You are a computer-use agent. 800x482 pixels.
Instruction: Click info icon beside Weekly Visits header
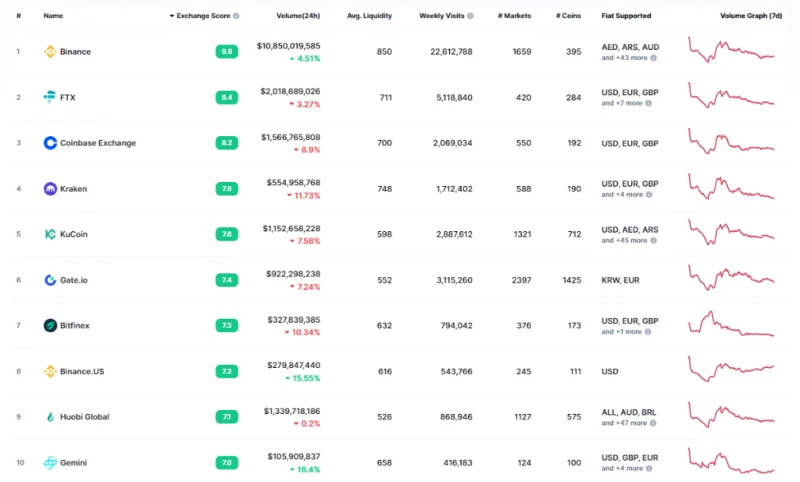click(470, 16)
